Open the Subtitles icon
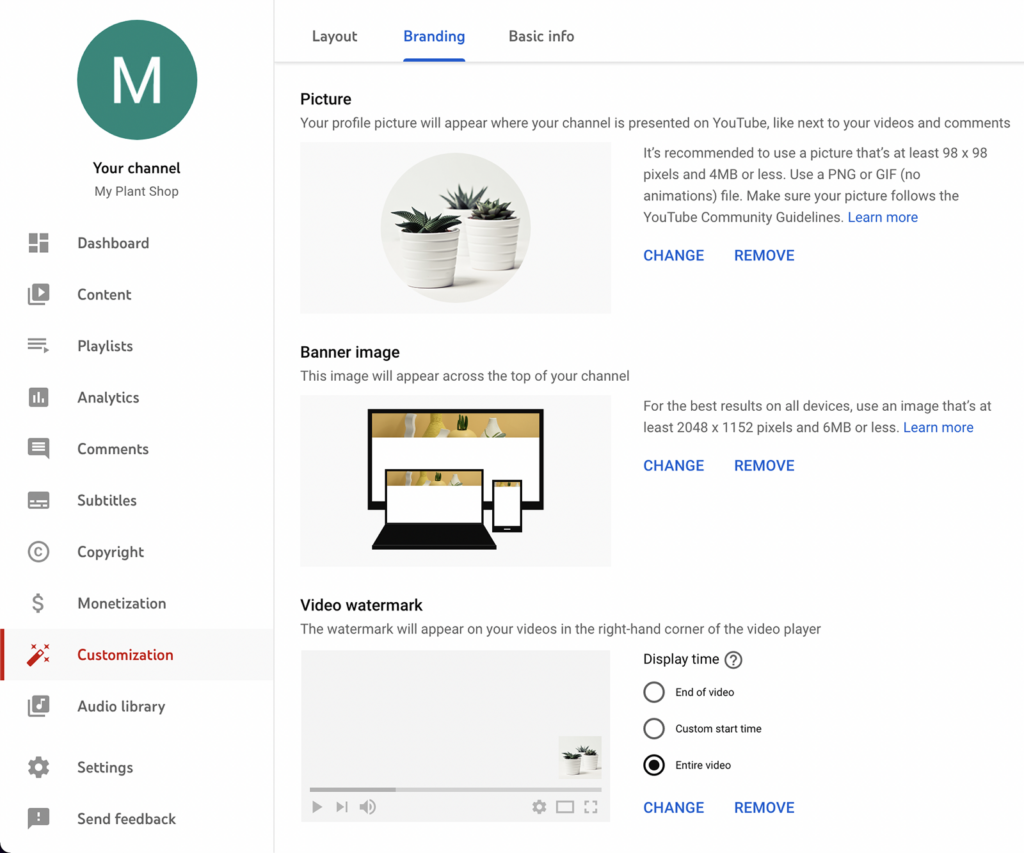 pos(39,500)
